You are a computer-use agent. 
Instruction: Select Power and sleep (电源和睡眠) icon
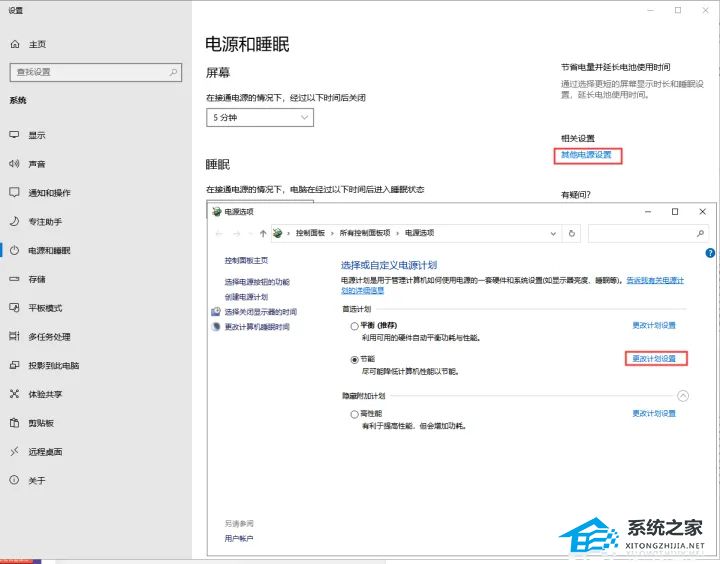(x=15, y=250)
